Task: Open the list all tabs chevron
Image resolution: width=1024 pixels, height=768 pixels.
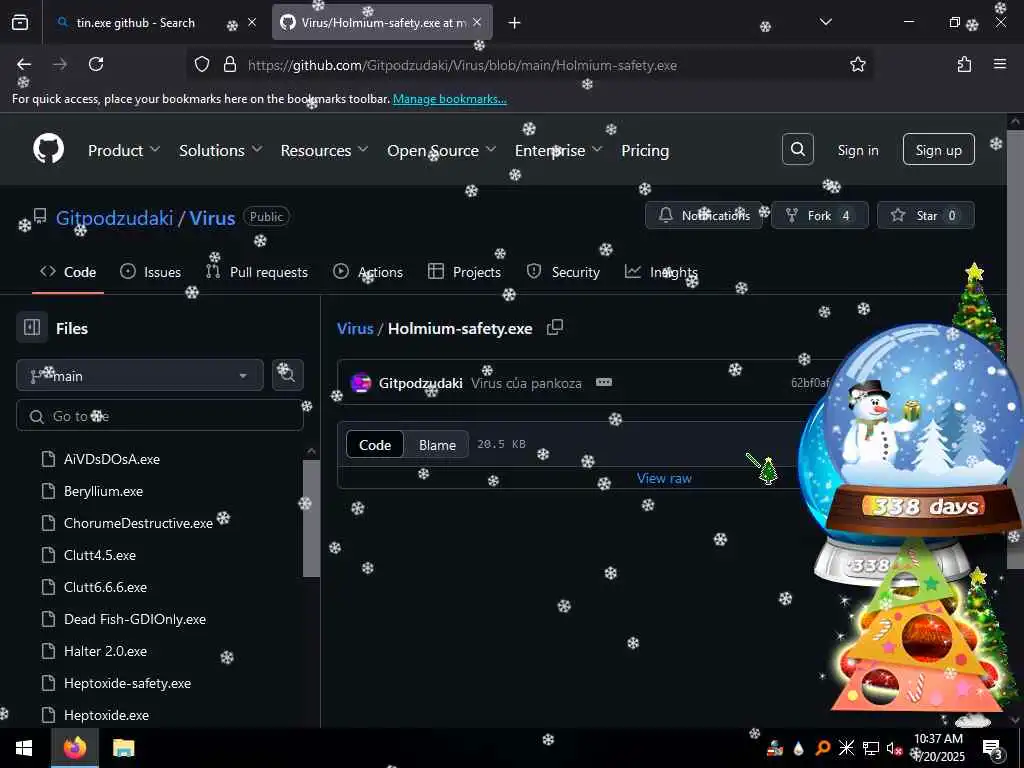Action: (825, 22)
